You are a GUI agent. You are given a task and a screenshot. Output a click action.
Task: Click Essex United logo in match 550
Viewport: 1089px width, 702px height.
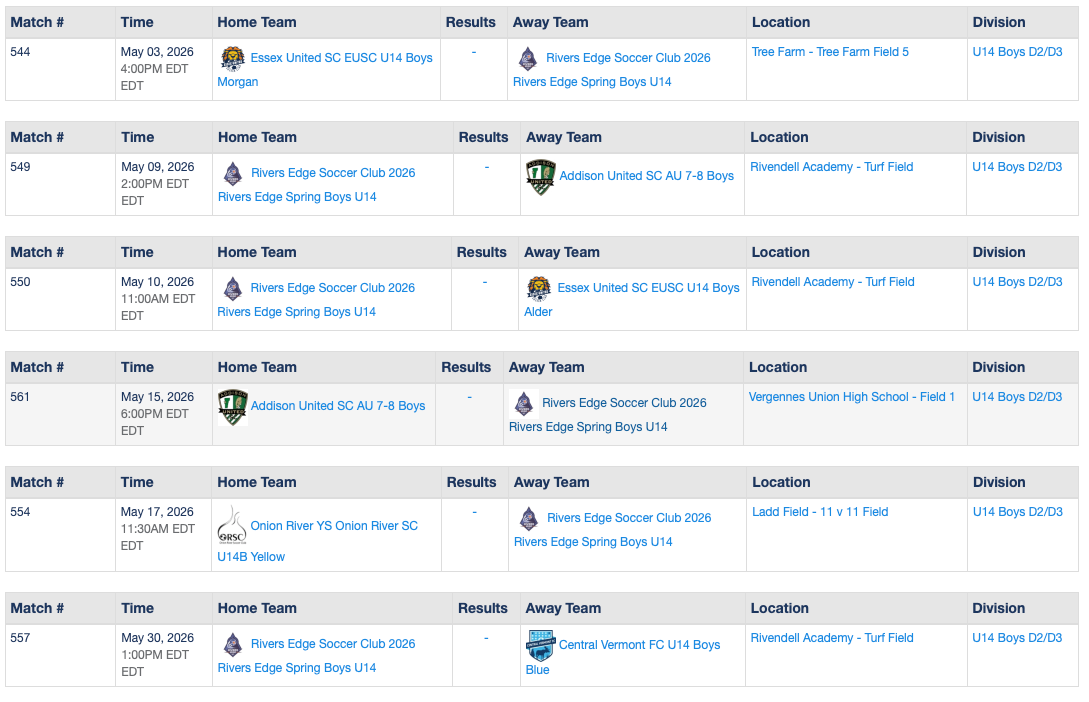tap(539, 289)
